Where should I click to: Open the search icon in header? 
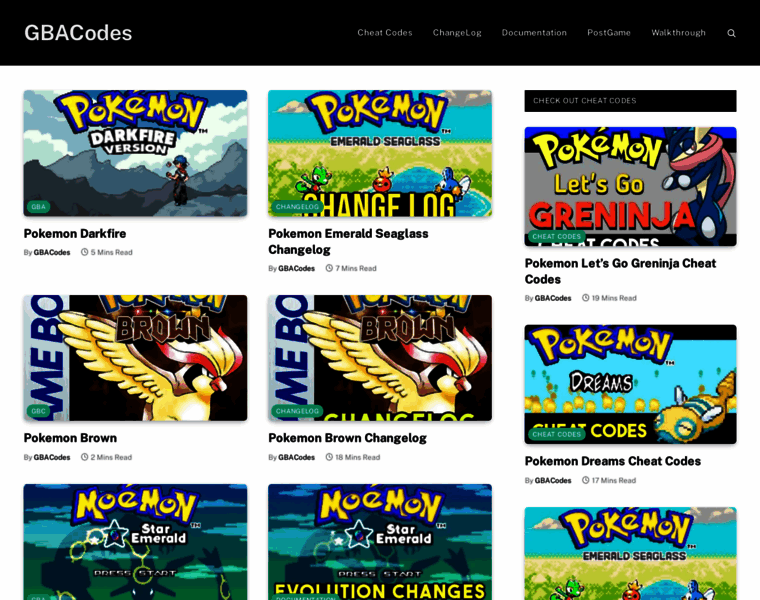[731, 33]
